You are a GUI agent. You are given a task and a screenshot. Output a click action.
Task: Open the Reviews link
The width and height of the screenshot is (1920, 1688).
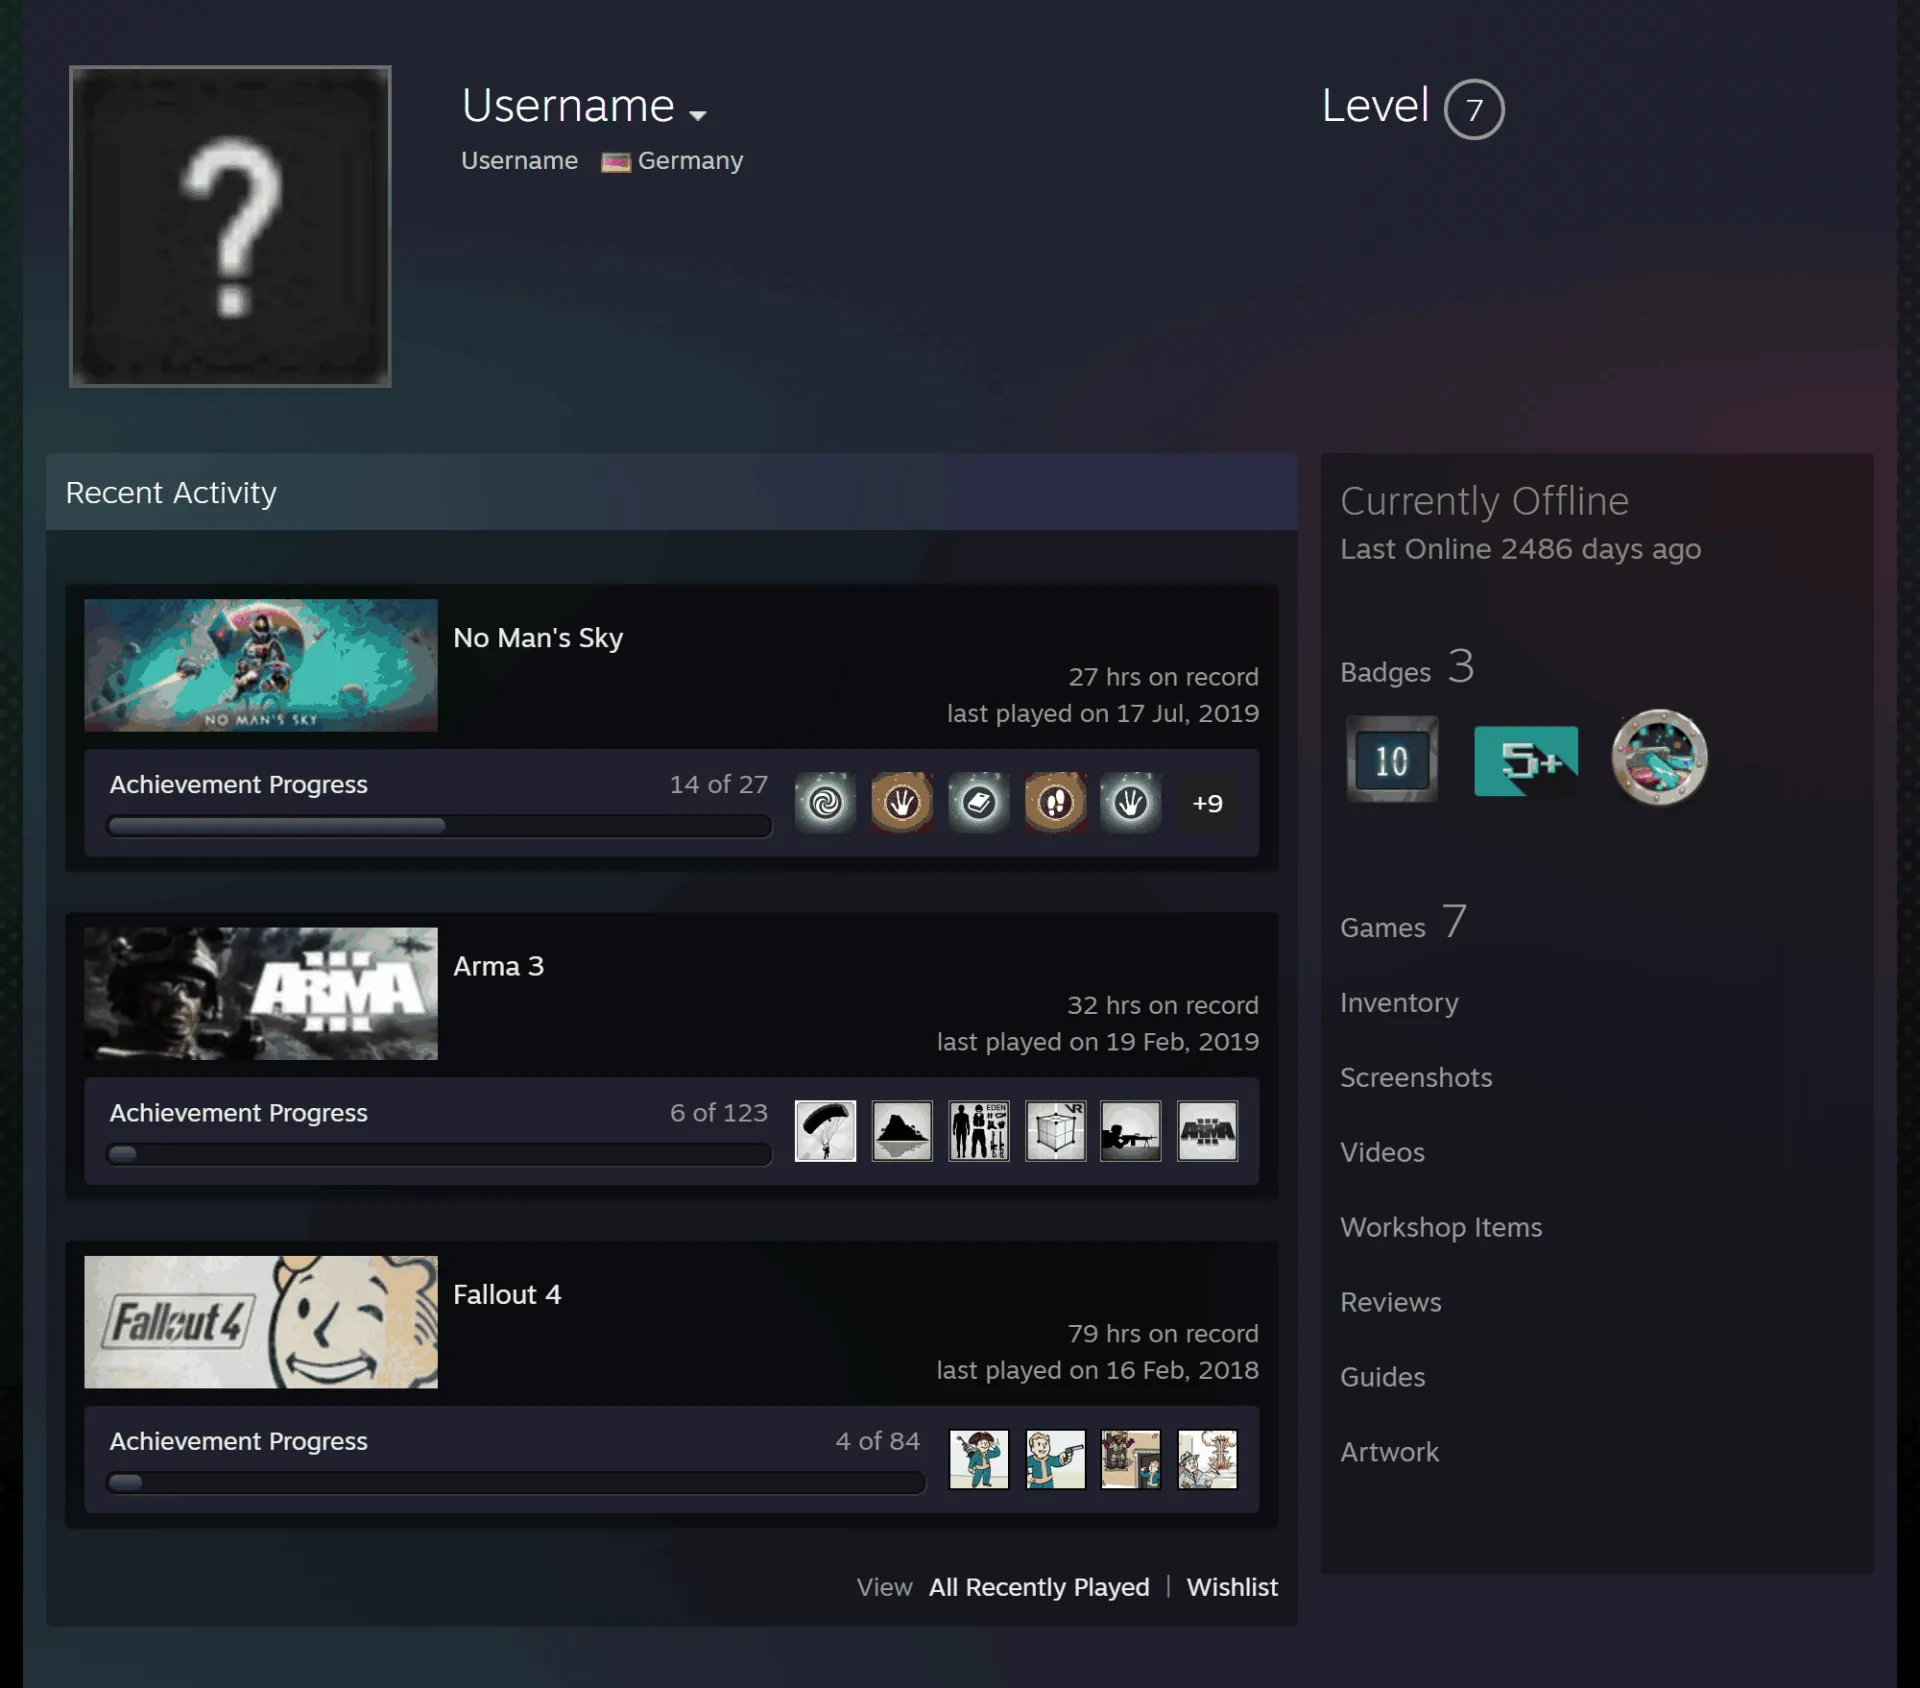(1391, 1303)
